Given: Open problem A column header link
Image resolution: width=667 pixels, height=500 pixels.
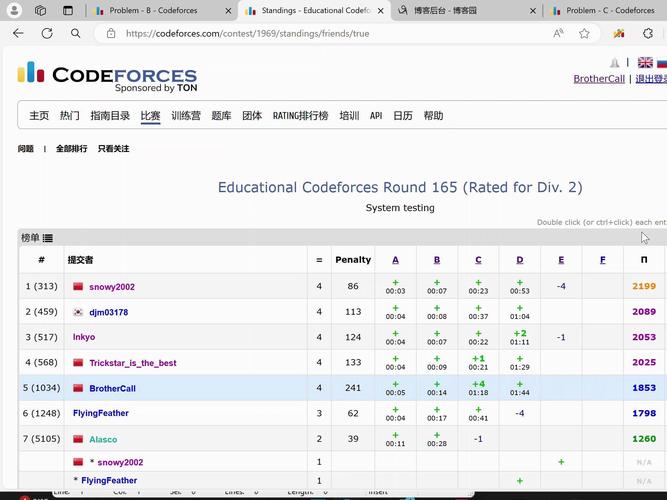Looking at the screenshot, I should click(x=395, y=260).
